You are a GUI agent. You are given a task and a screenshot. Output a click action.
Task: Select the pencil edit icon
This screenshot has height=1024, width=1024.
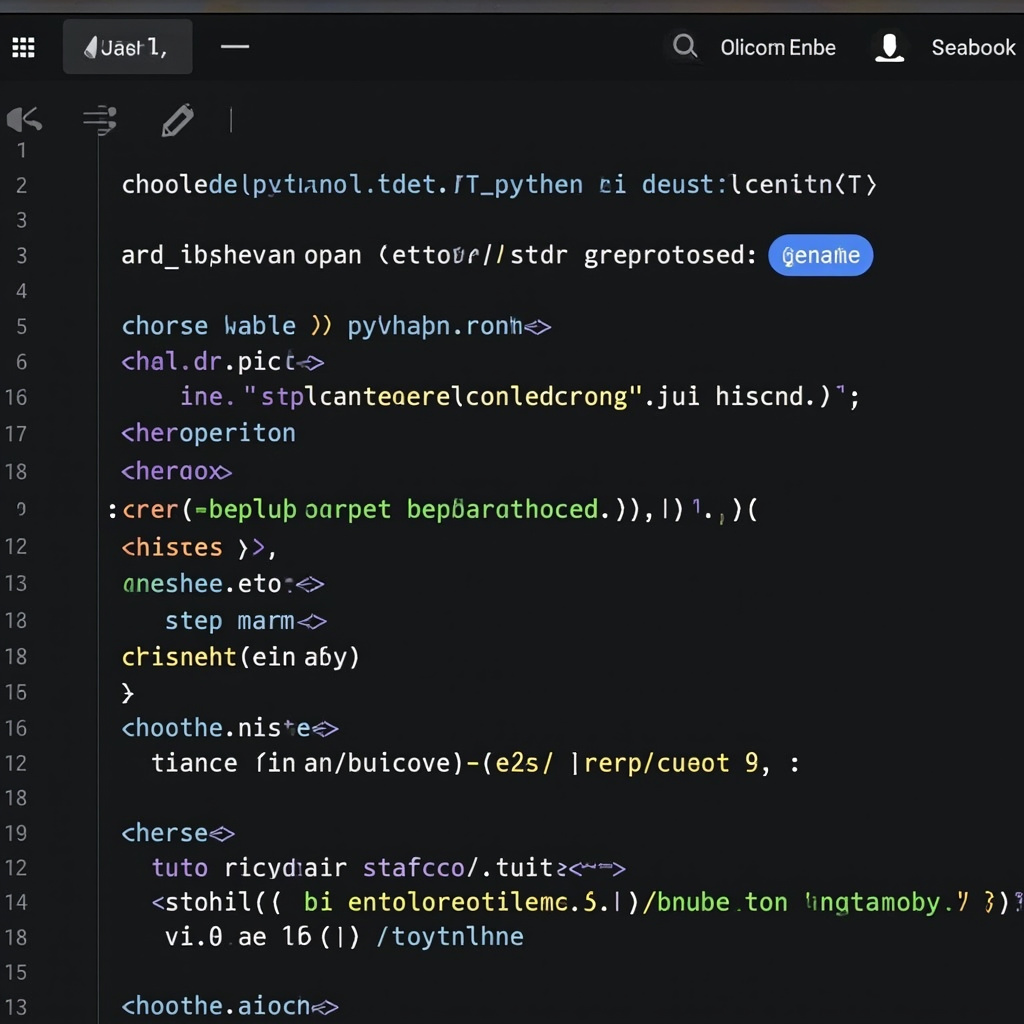coord(178,120)
